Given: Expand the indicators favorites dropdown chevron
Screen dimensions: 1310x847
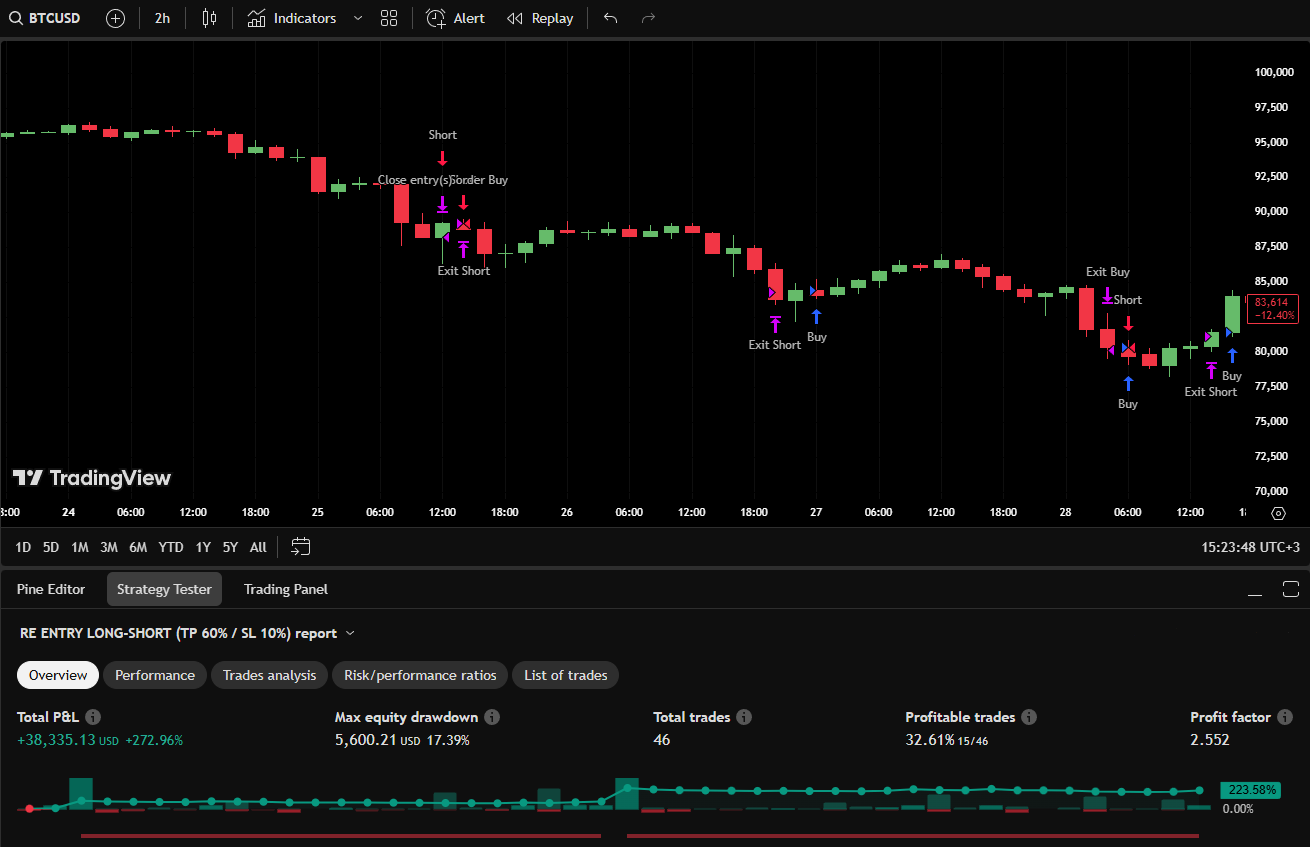Looking at the screenshot, I should [358, 18].
